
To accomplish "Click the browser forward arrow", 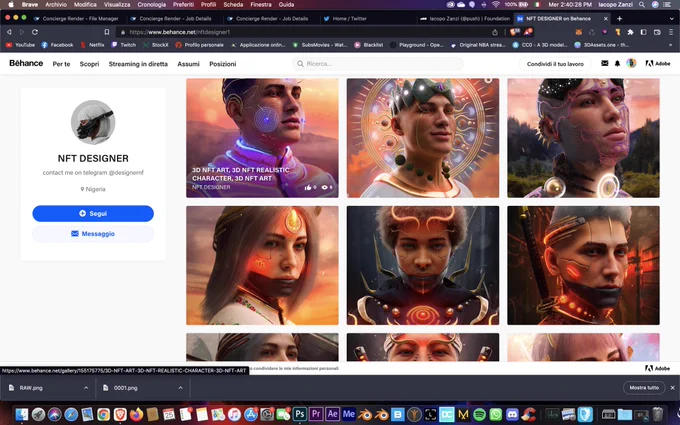I will 22,32.
